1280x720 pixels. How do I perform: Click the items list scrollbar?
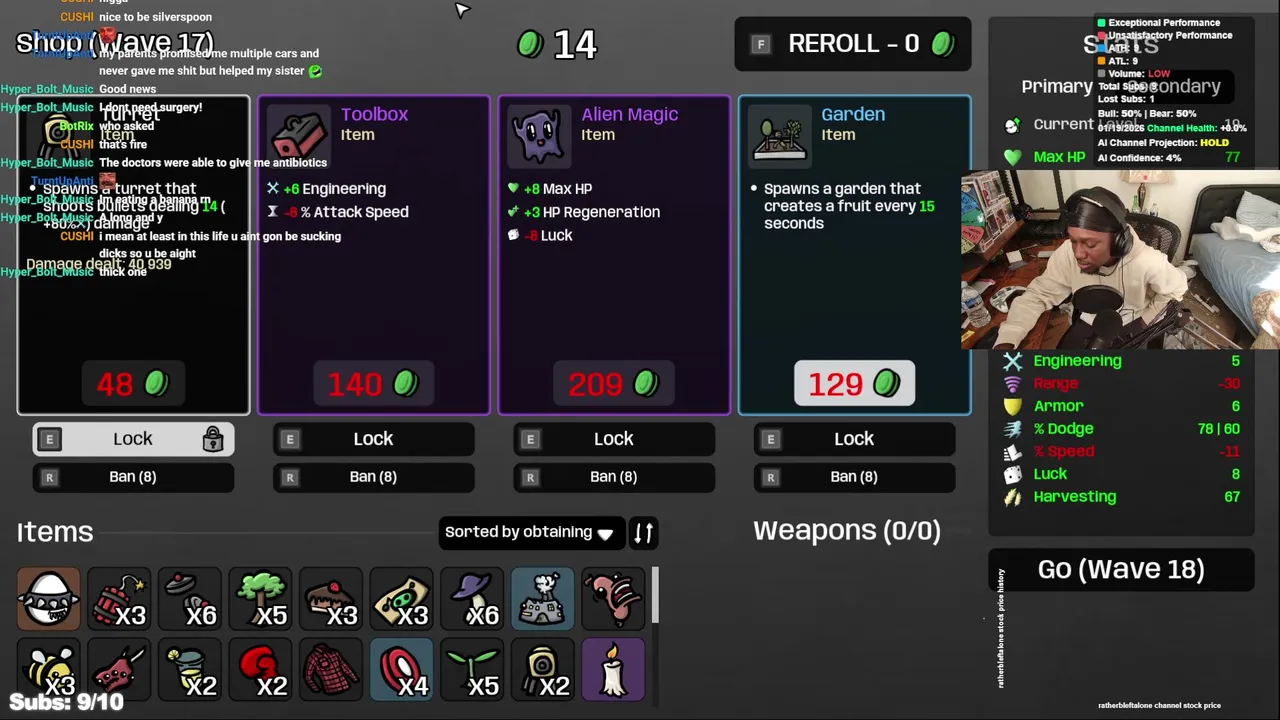[x=655, y=596]
